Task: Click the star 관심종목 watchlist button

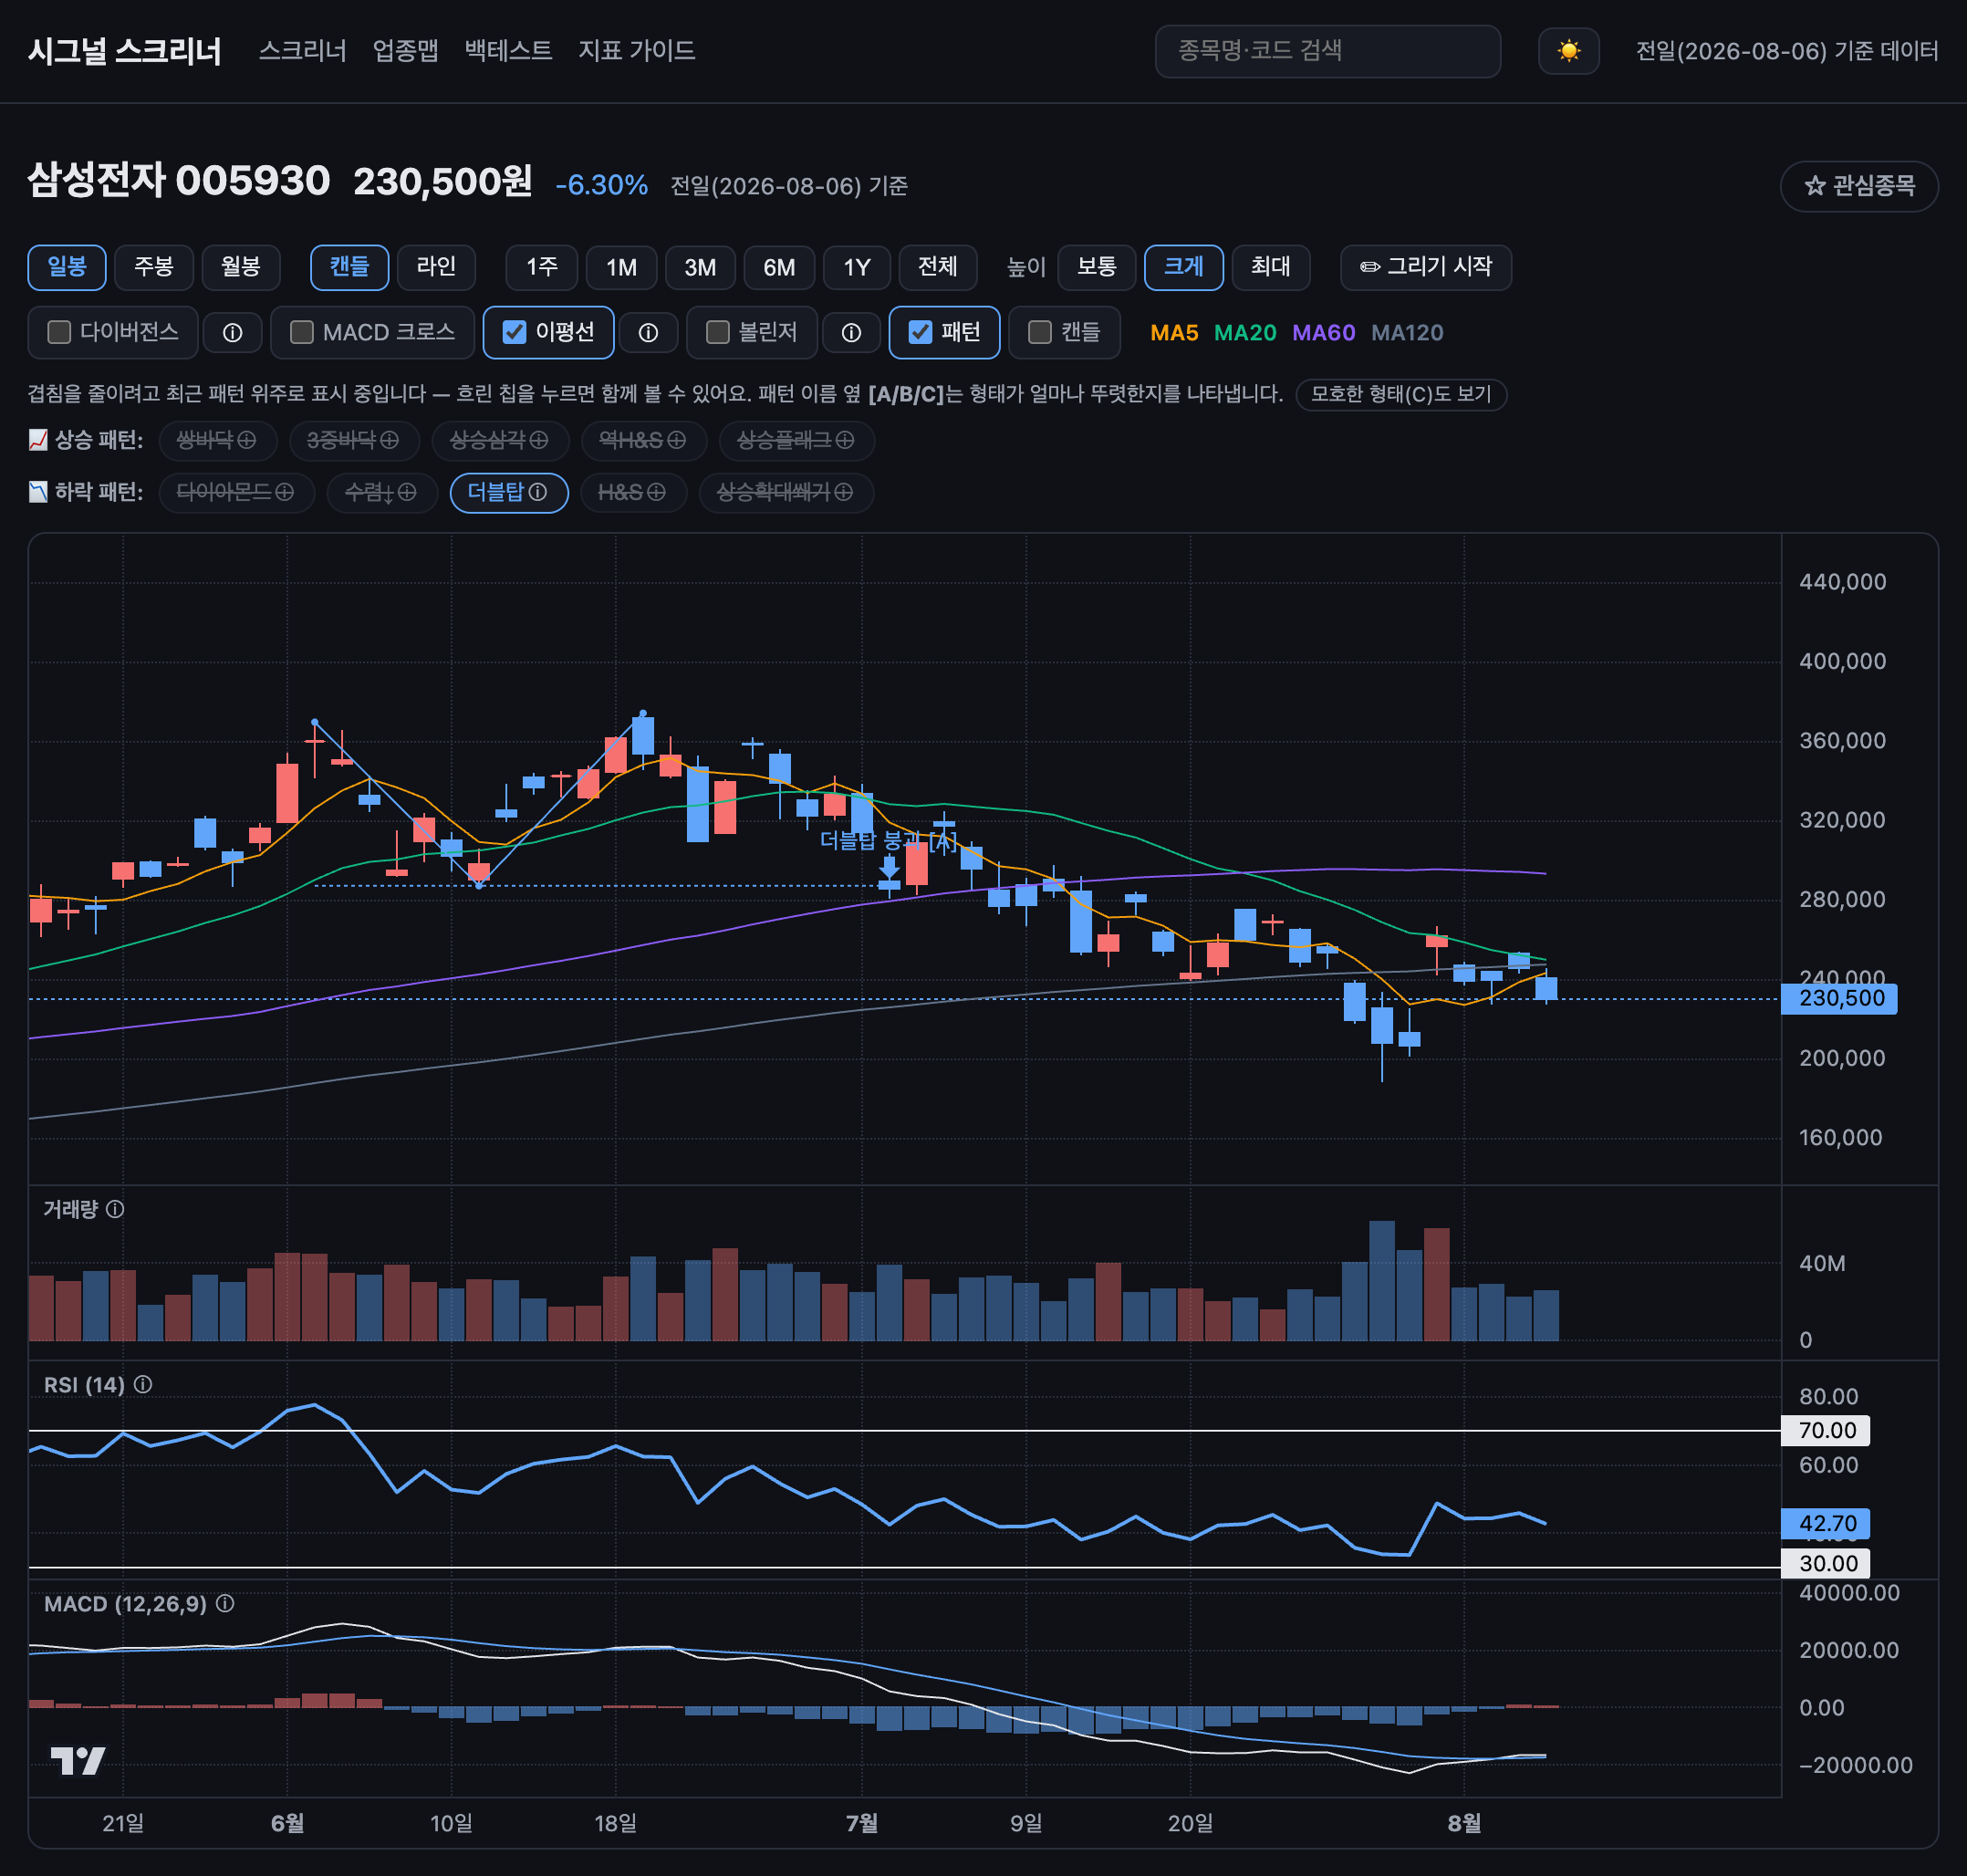Action: tap(1859, 186)
